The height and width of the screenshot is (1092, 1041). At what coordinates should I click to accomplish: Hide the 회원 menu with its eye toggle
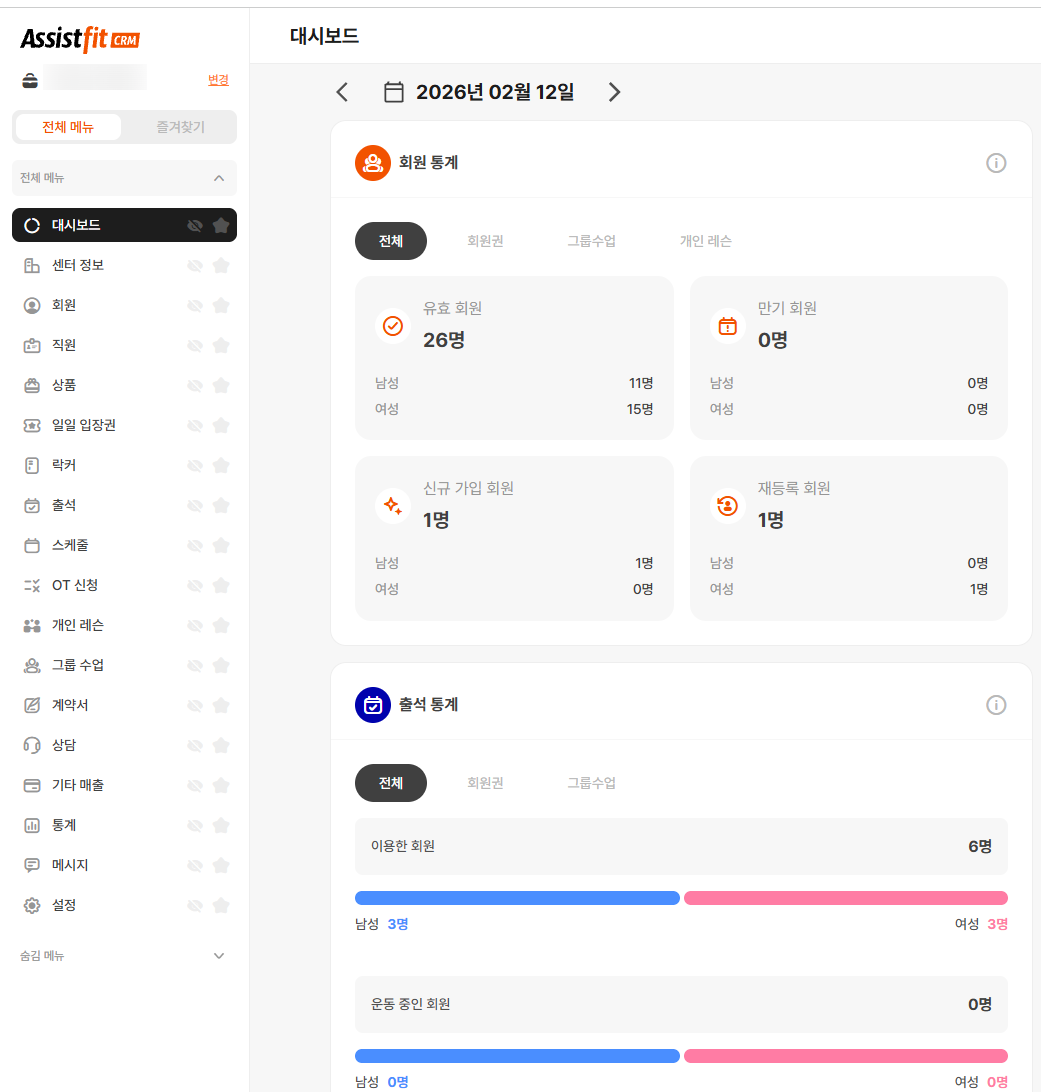tap(194, 305)
